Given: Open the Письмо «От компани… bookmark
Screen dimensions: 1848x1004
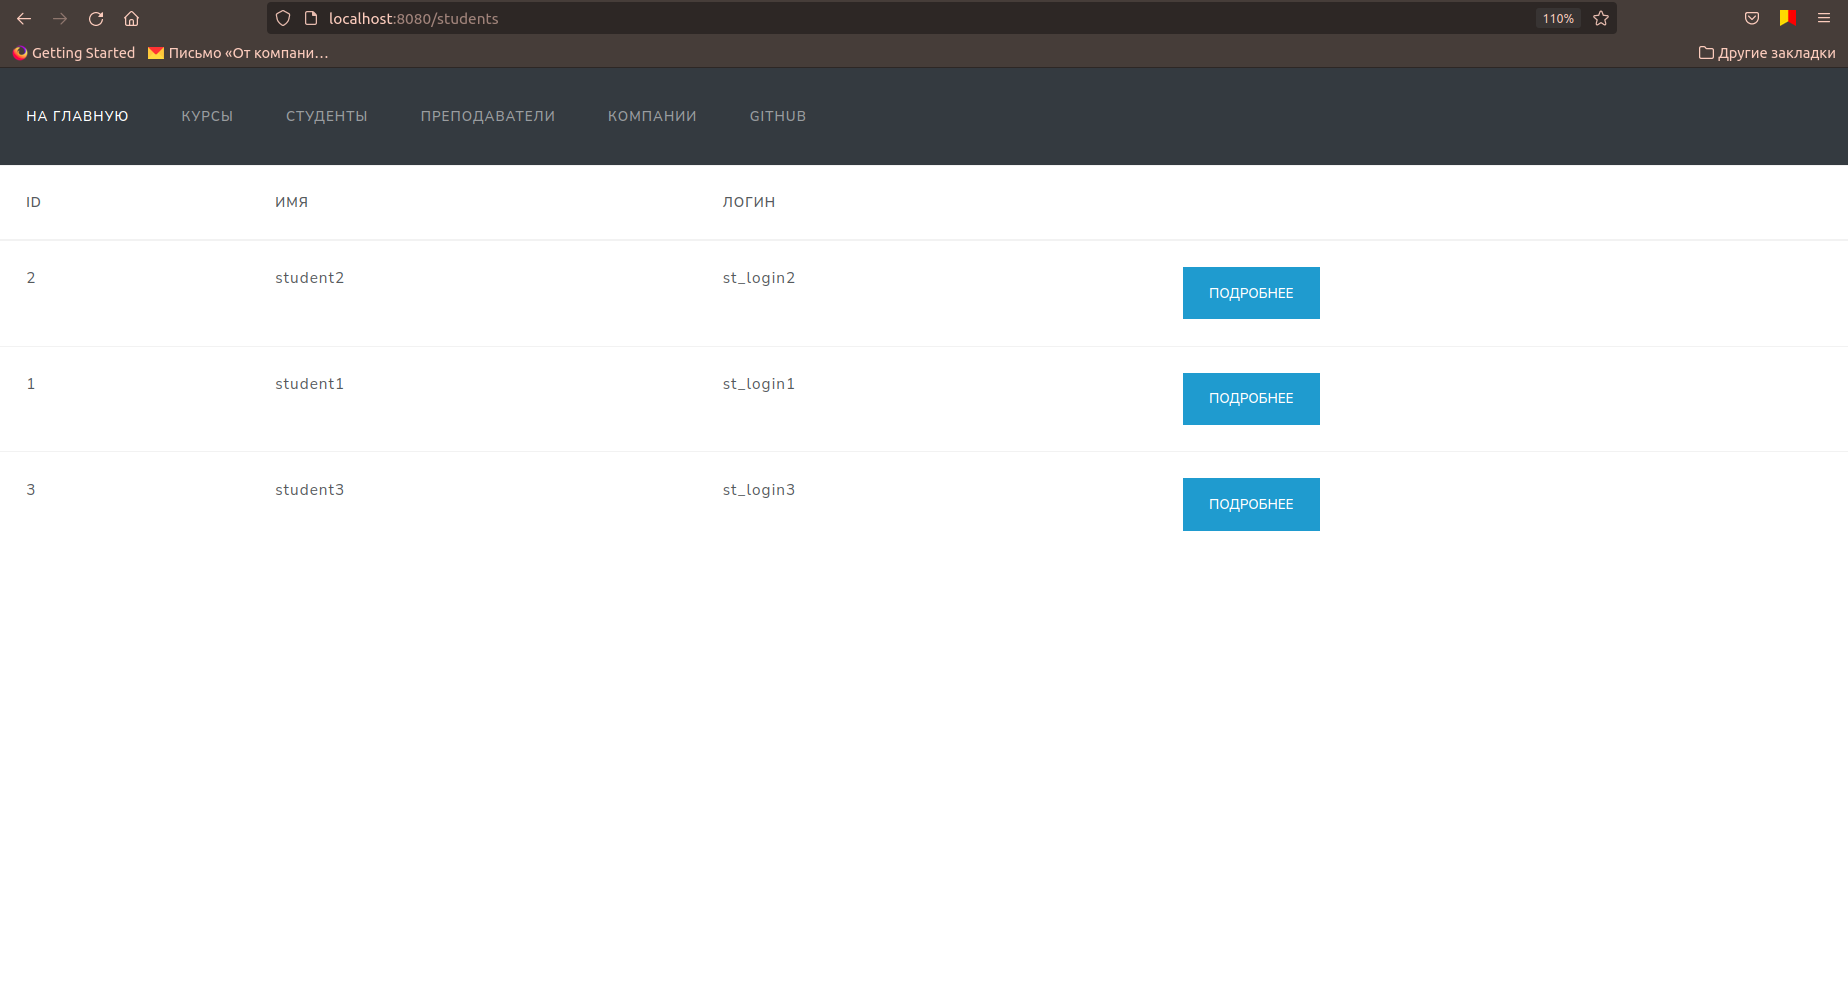Looking at the screenshot, I should pyautogui.click(x=238, y=53).
